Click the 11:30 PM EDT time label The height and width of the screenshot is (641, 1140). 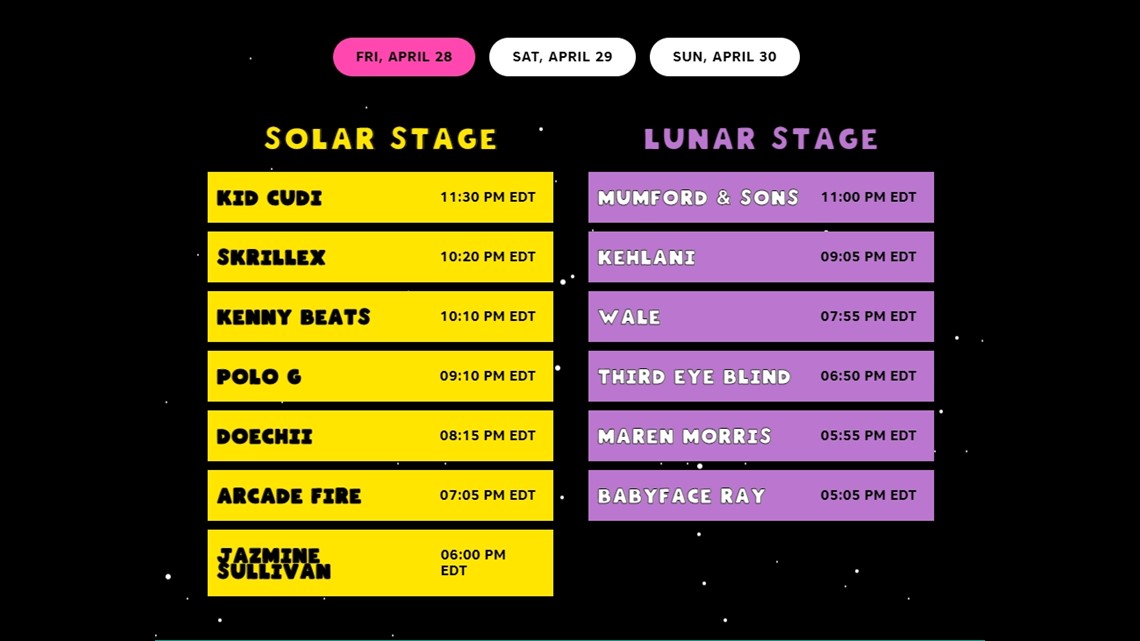[x=488, y=197]
